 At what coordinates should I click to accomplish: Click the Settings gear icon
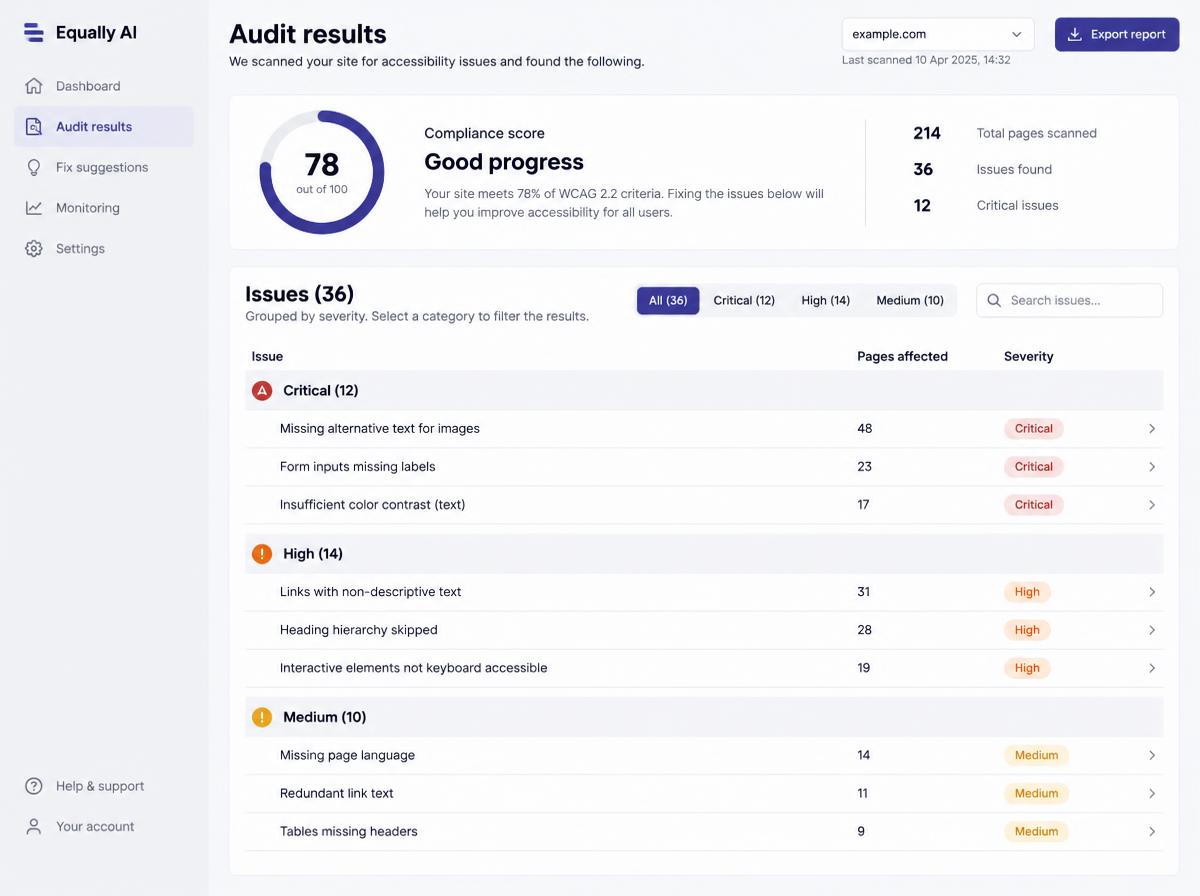(34, 249)
